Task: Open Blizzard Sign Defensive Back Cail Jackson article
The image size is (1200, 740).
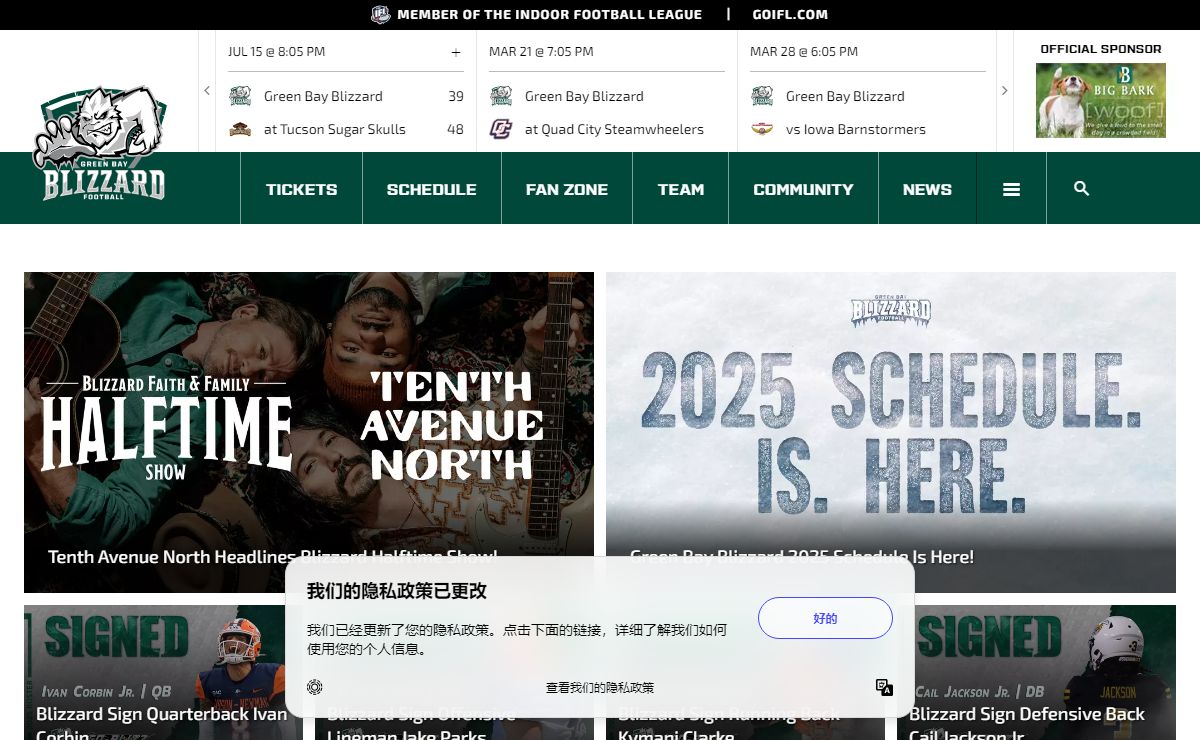Action: click(1036, 672)
